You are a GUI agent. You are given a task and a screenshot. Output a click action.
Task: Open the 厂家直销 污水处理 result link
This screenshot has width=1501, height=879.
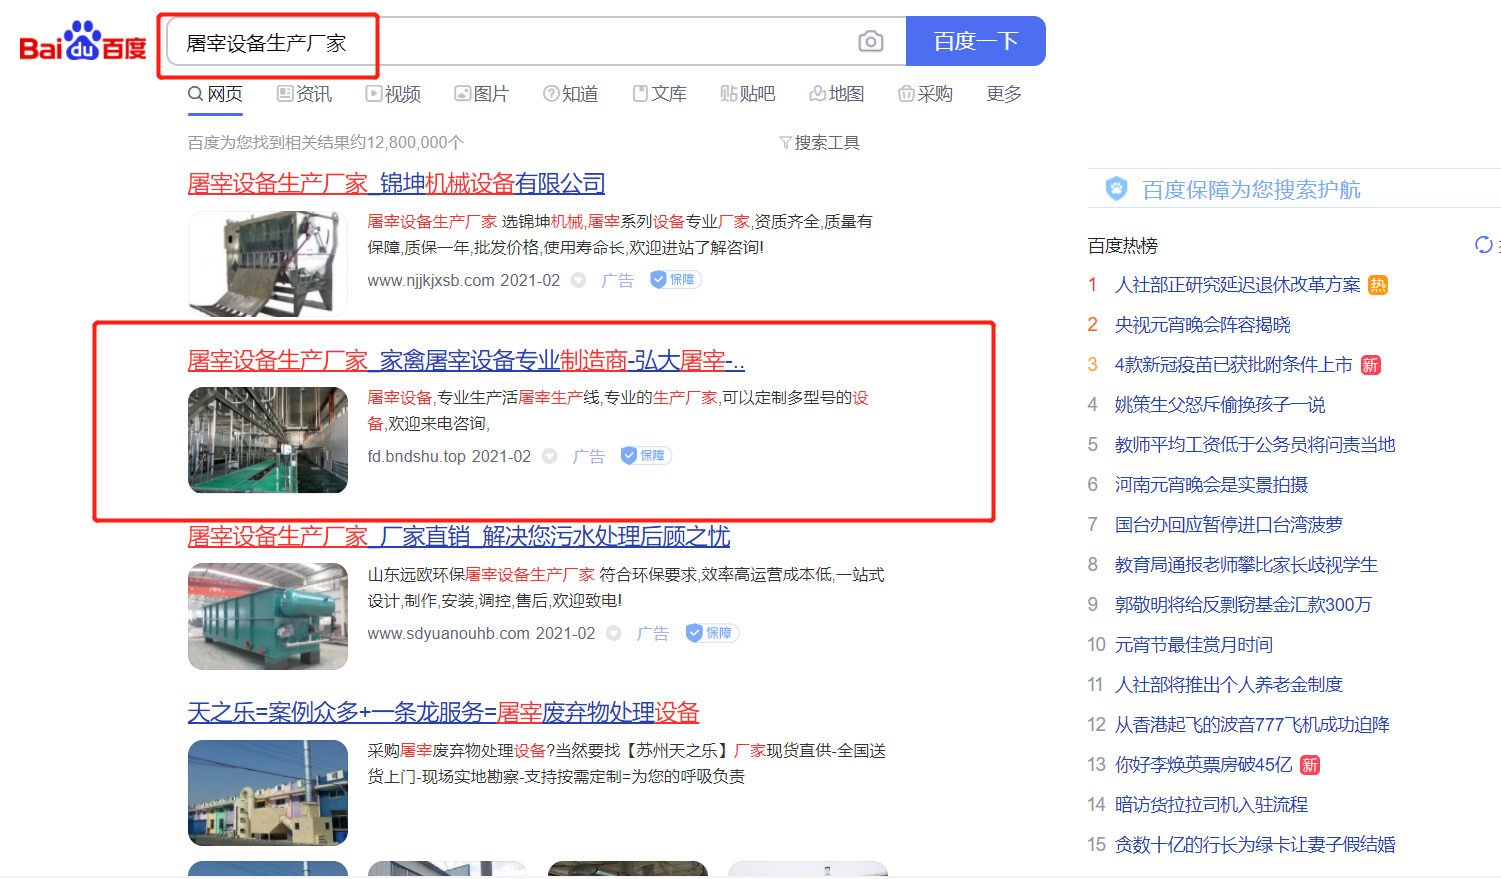pos(459,537)
